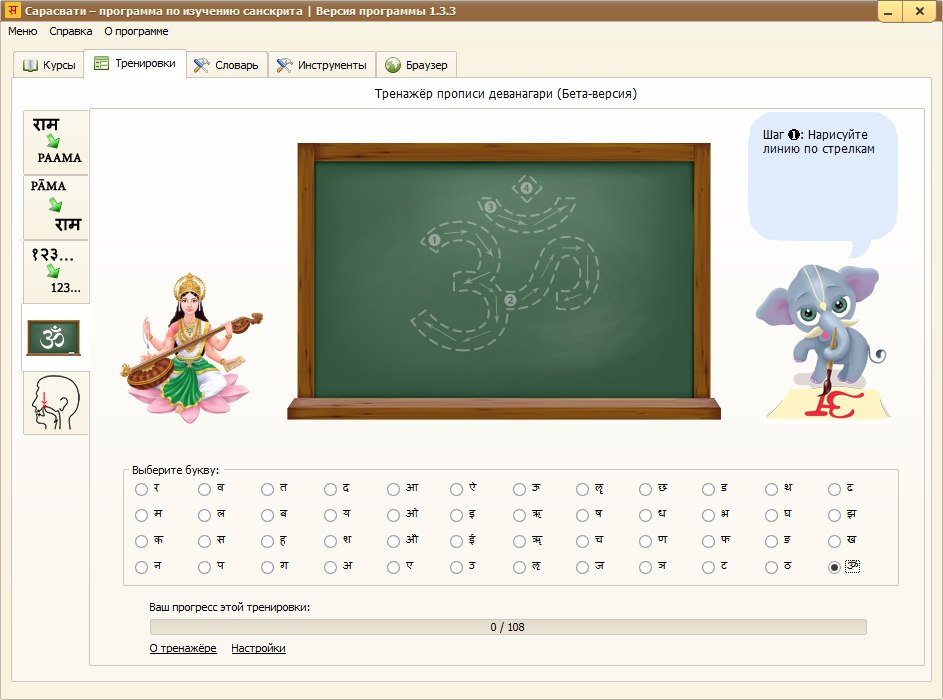Pick the letter क radio button

pos(142,541)
